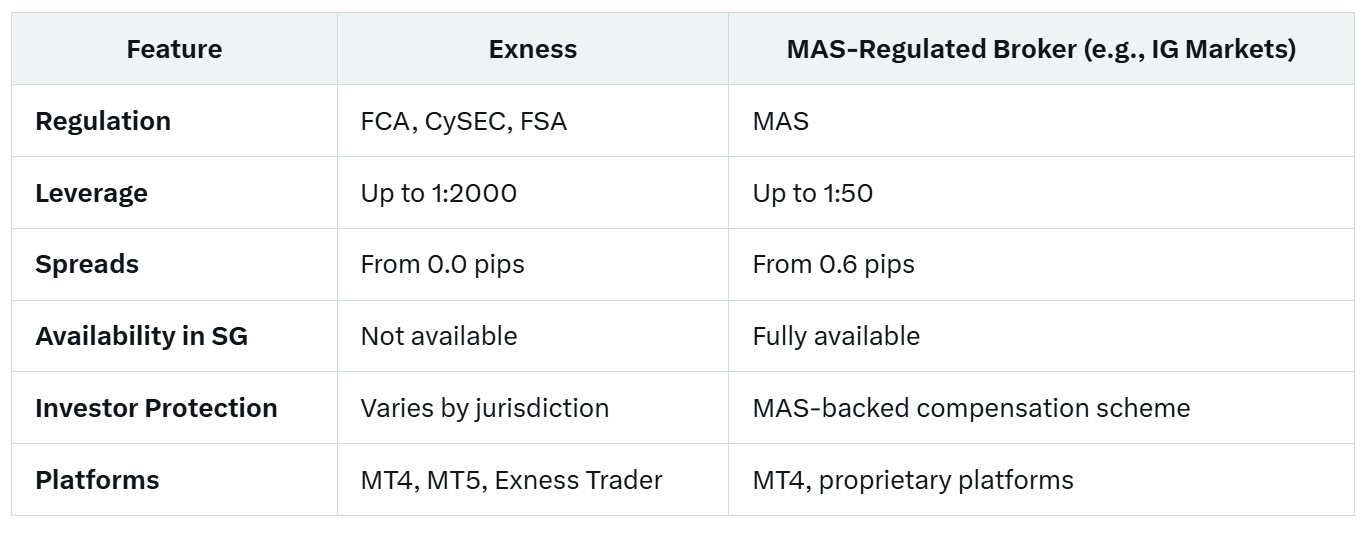Select the Fully available cell
The image size is (1369, 534).
836,336
